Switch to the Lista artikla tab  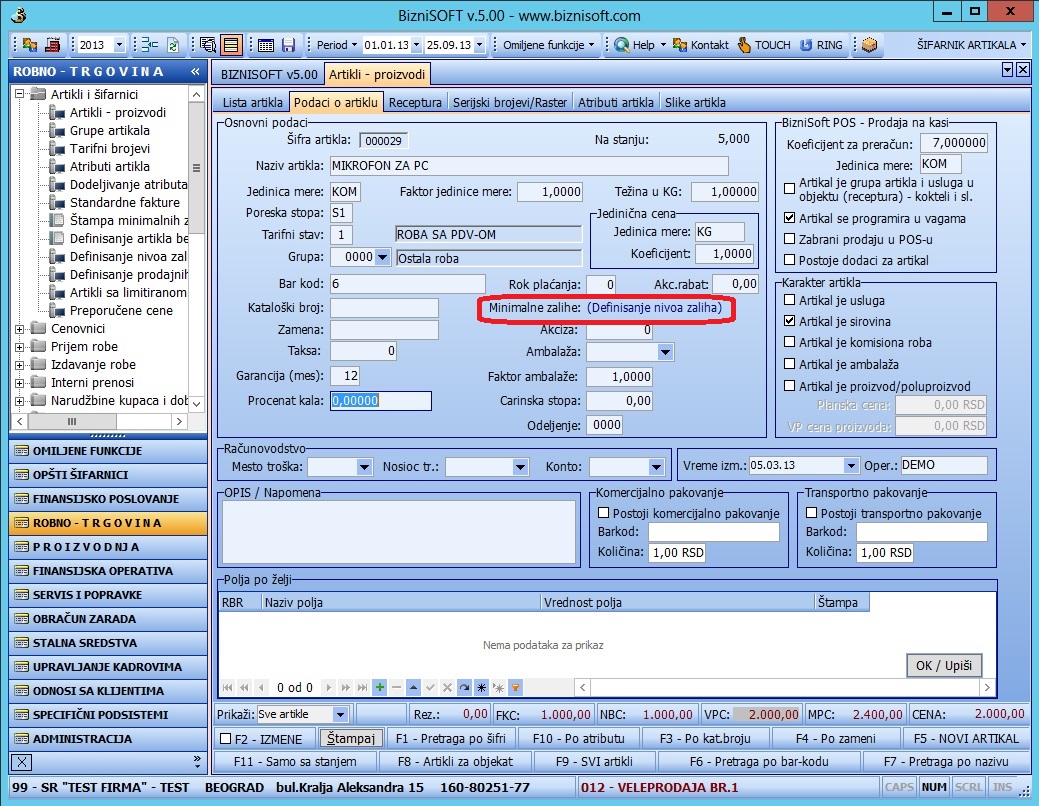click(252, 102)
